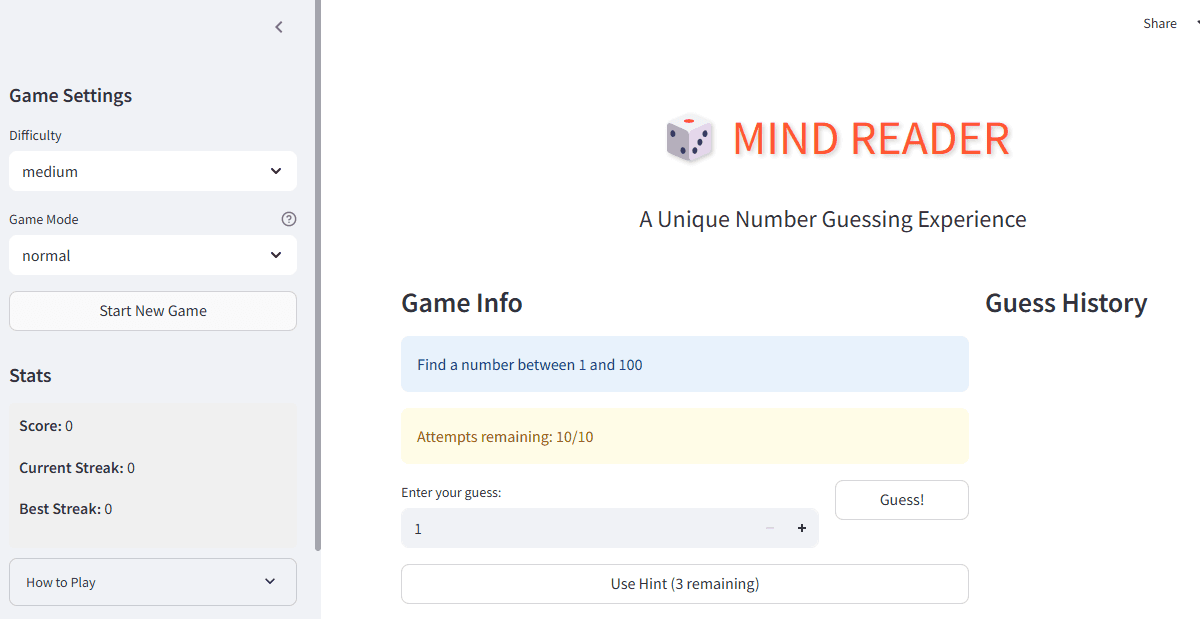Viewport: 1200px width, 619px height.
Task: Submit a guess with the Guess! button
Action: [901, 499]
